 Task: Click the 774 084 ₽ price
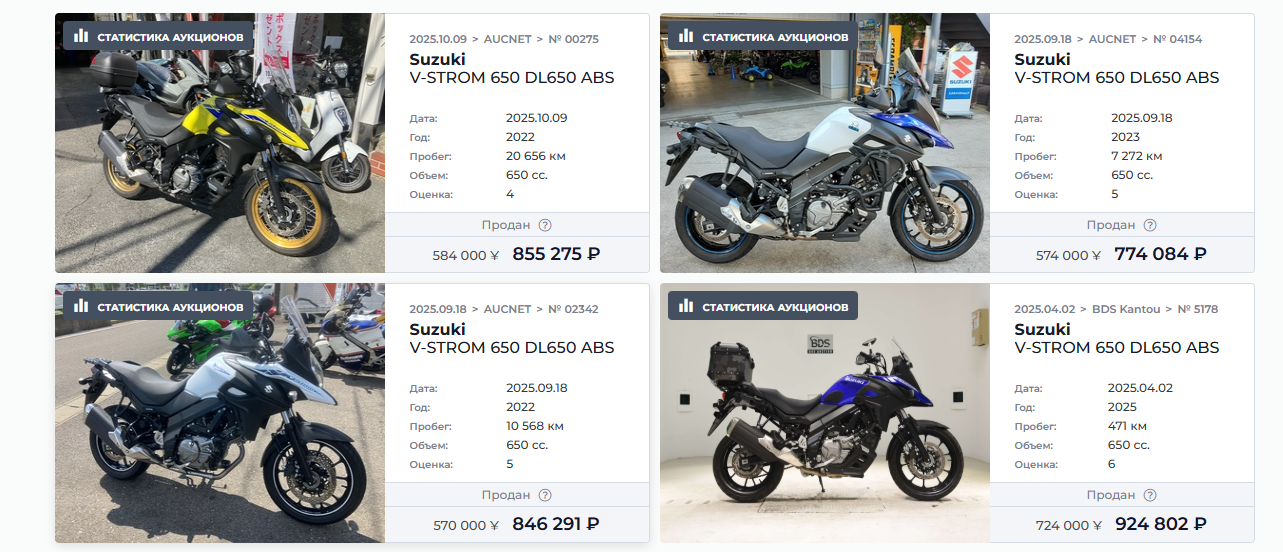click(x=1160, y=254)
